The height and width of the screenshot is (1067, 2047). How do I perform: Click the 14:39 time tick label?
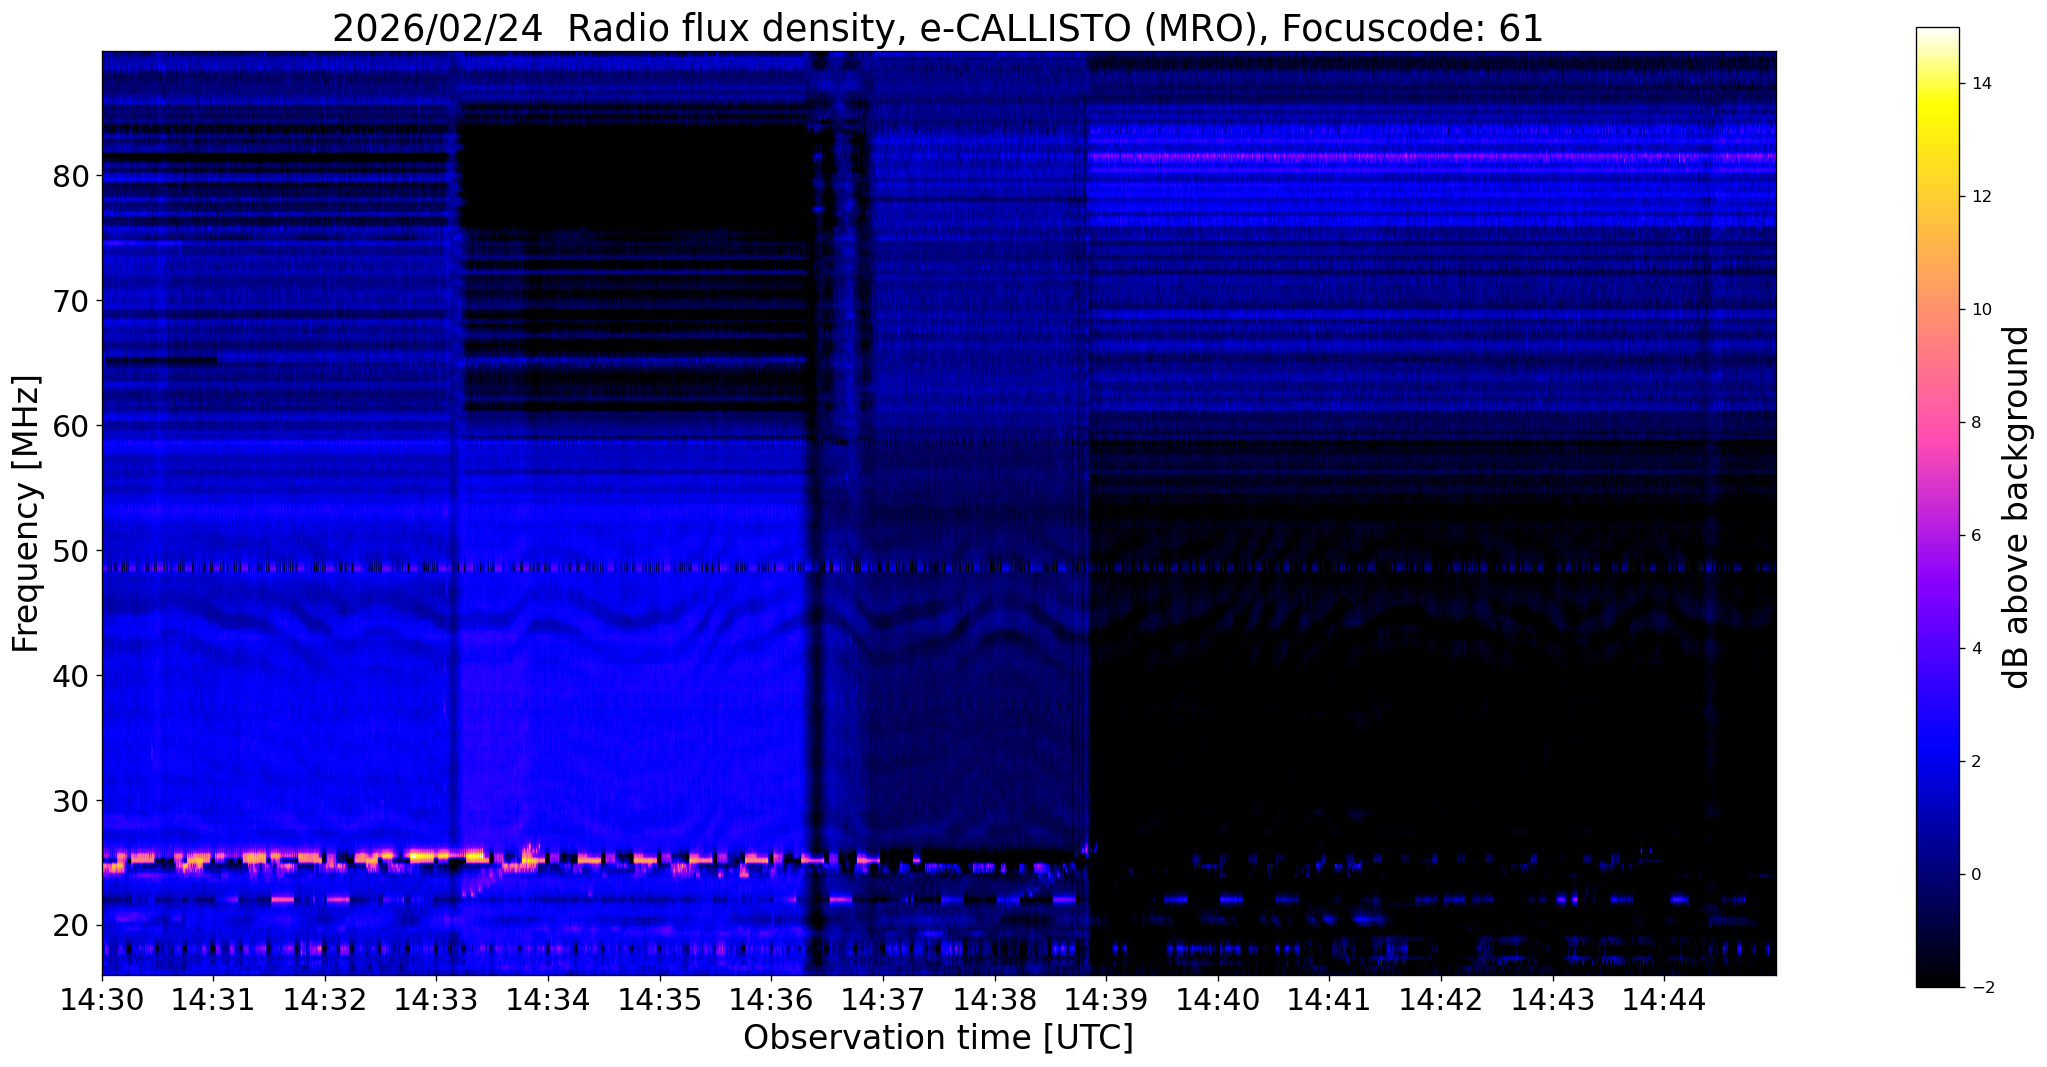click(x=1106, y=998)
